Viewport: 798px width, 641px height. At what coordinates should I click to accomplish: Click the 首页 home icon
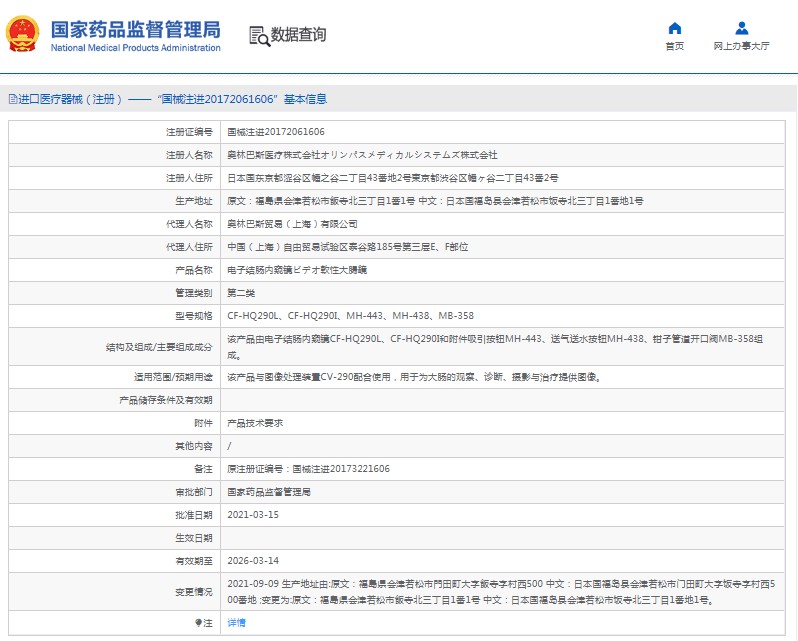[x=675, y=28]
